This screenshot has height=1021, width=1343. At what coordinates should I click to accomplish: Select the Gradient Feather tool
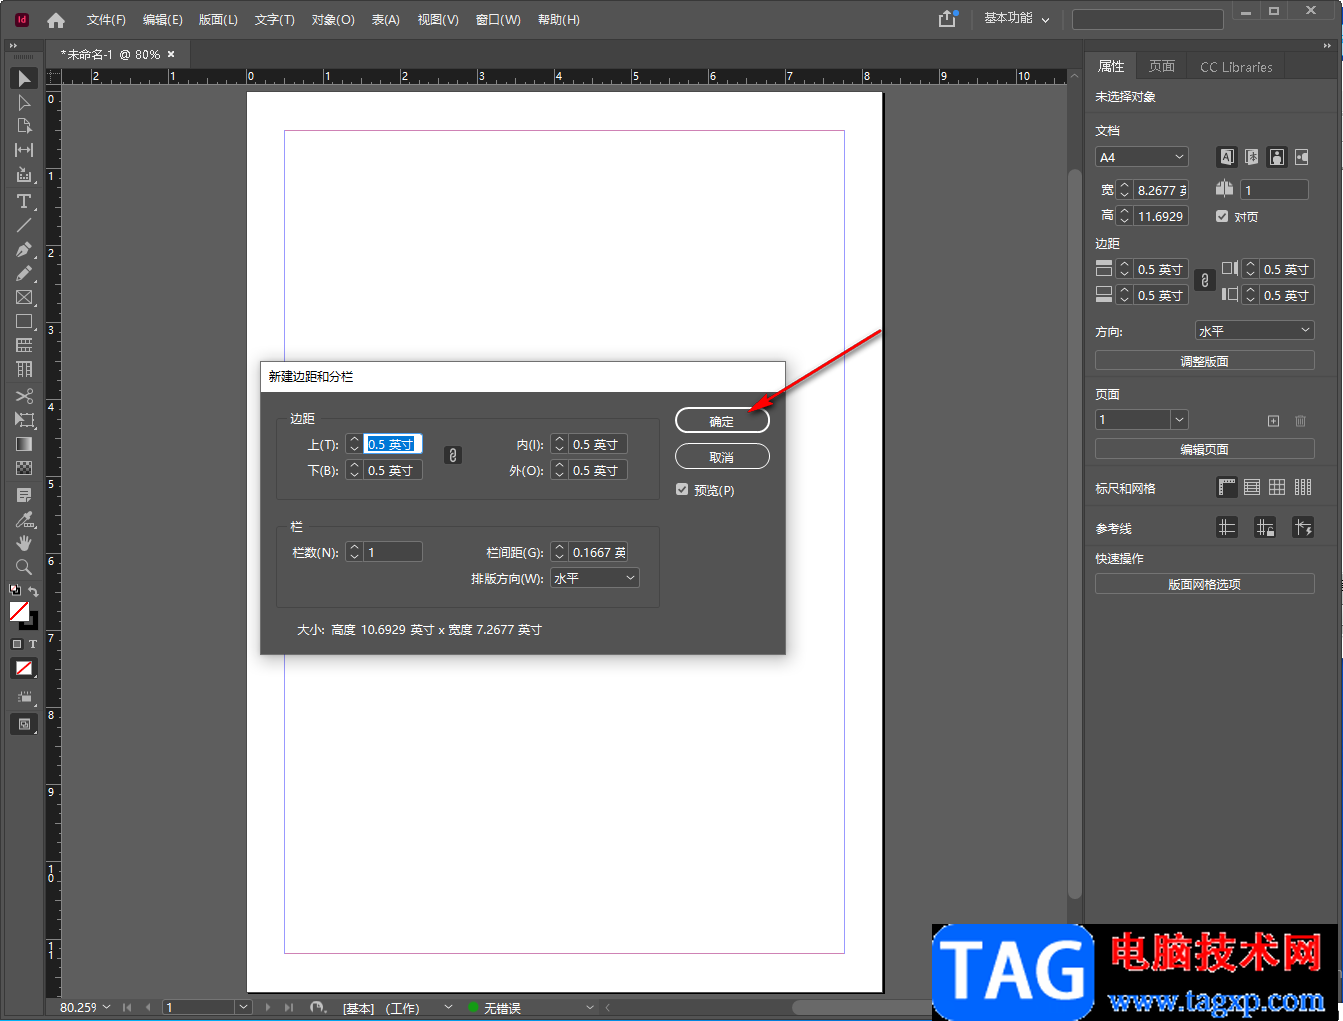(24, 468)
